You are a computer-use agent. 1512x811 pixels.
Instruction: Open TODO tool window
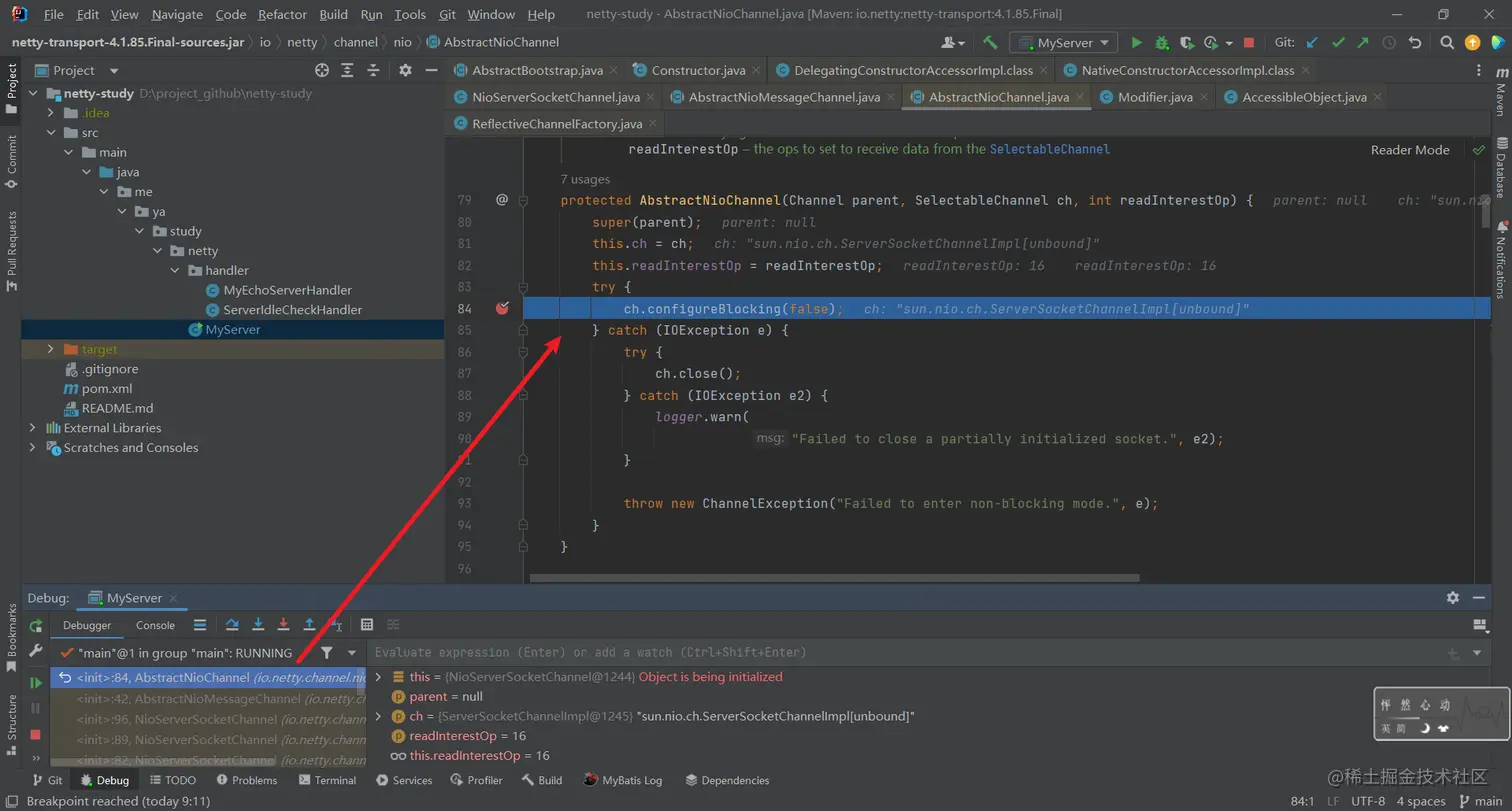tap(172, 780)
